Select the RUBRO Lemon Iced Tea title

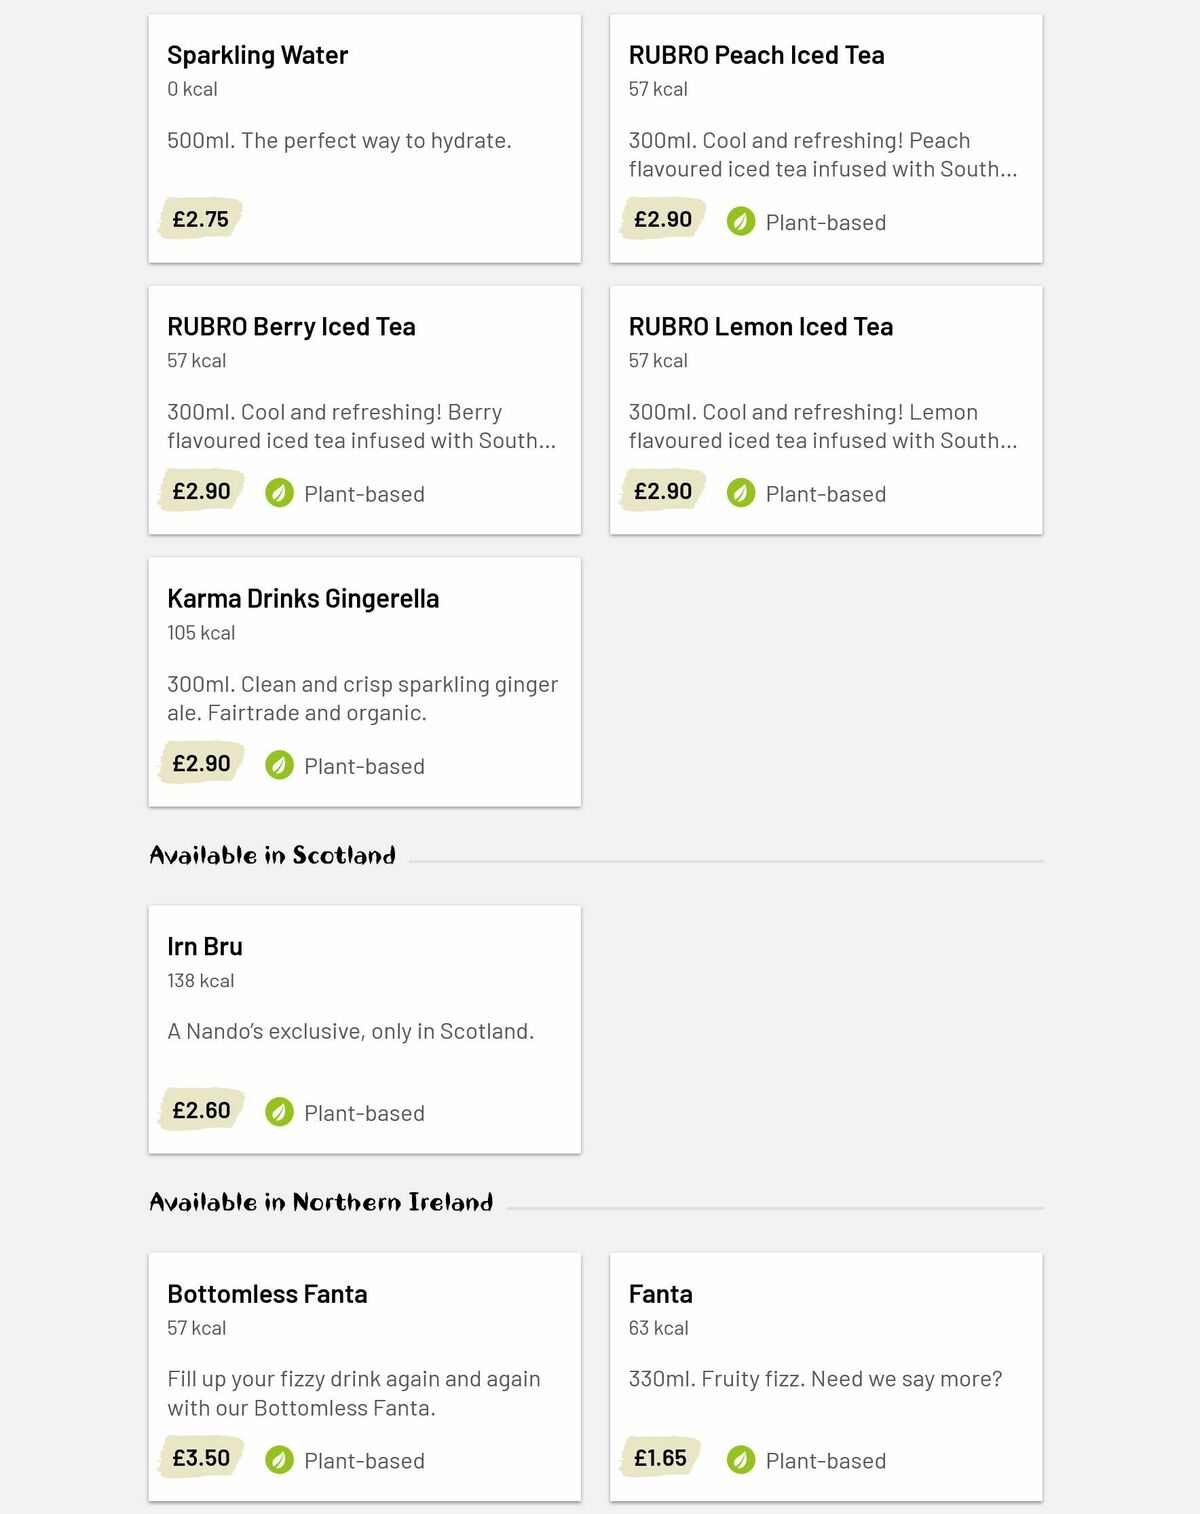pyautogui.click(x=760, y=327)
